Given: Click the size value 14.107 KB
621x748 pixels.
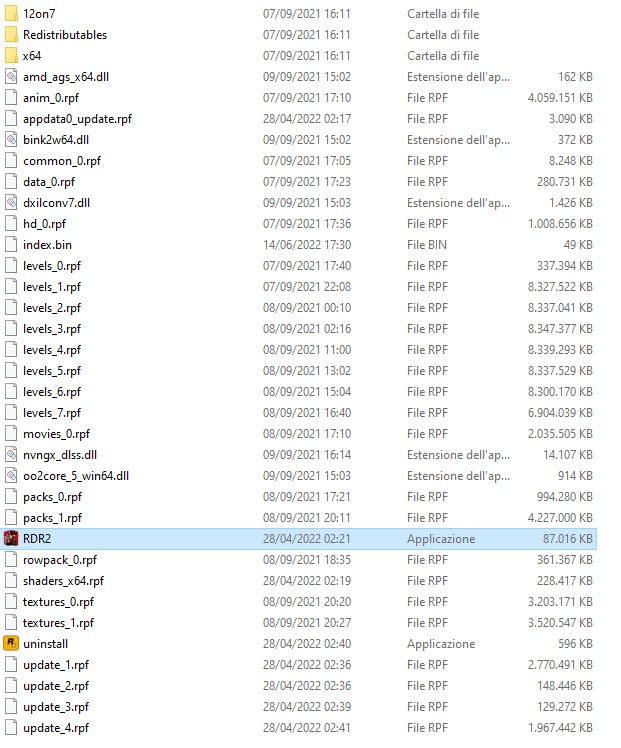Looking at the screenshot, I should coord(568,454).
